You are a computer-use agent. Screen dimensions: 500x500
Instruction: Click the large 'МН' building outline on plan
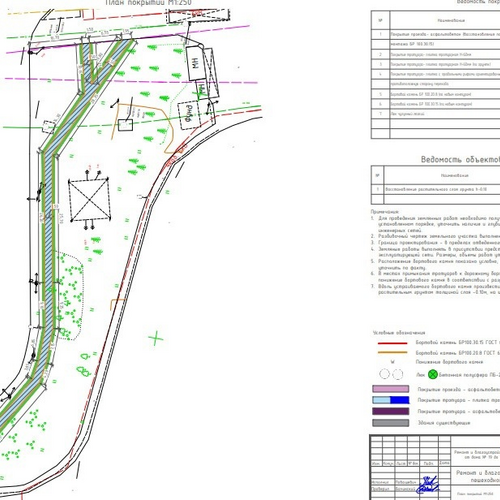tap(196, 63)
